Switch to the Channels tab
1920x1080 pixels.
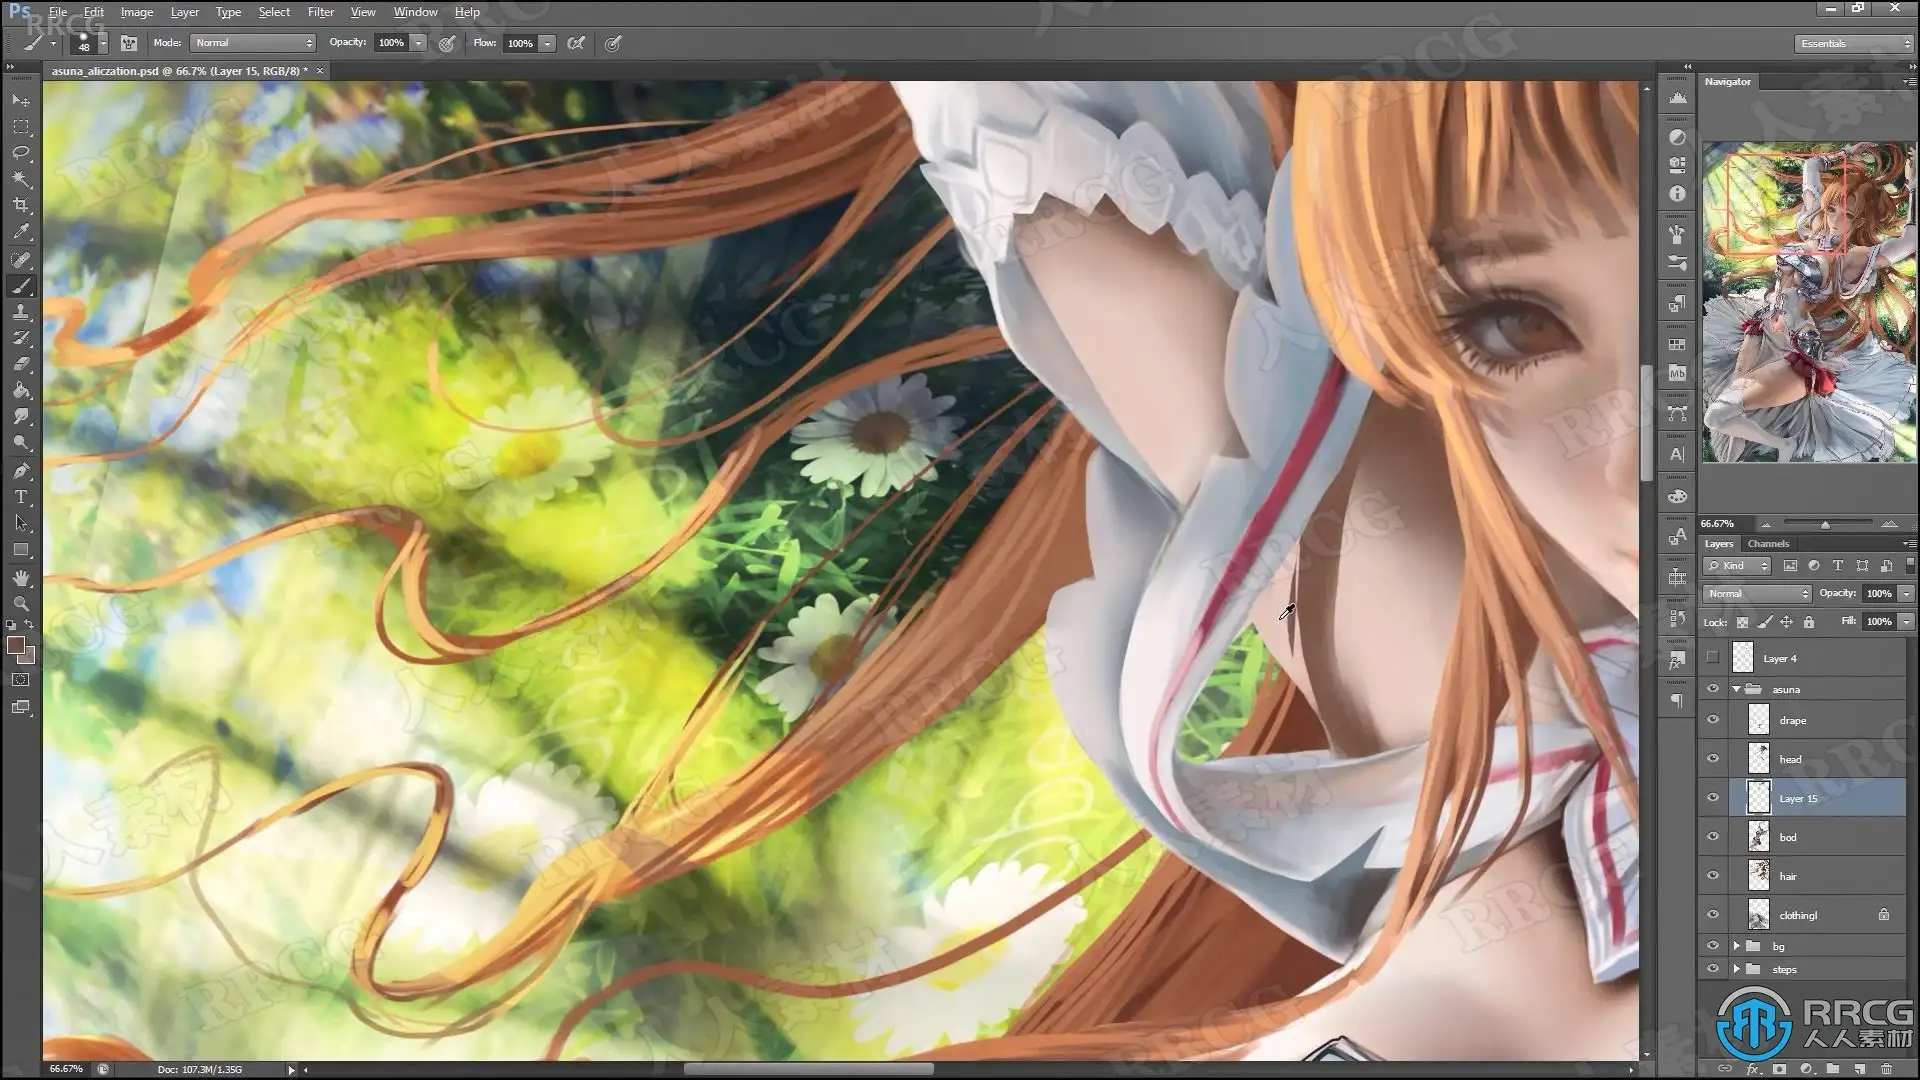(x=1768, y=544)
